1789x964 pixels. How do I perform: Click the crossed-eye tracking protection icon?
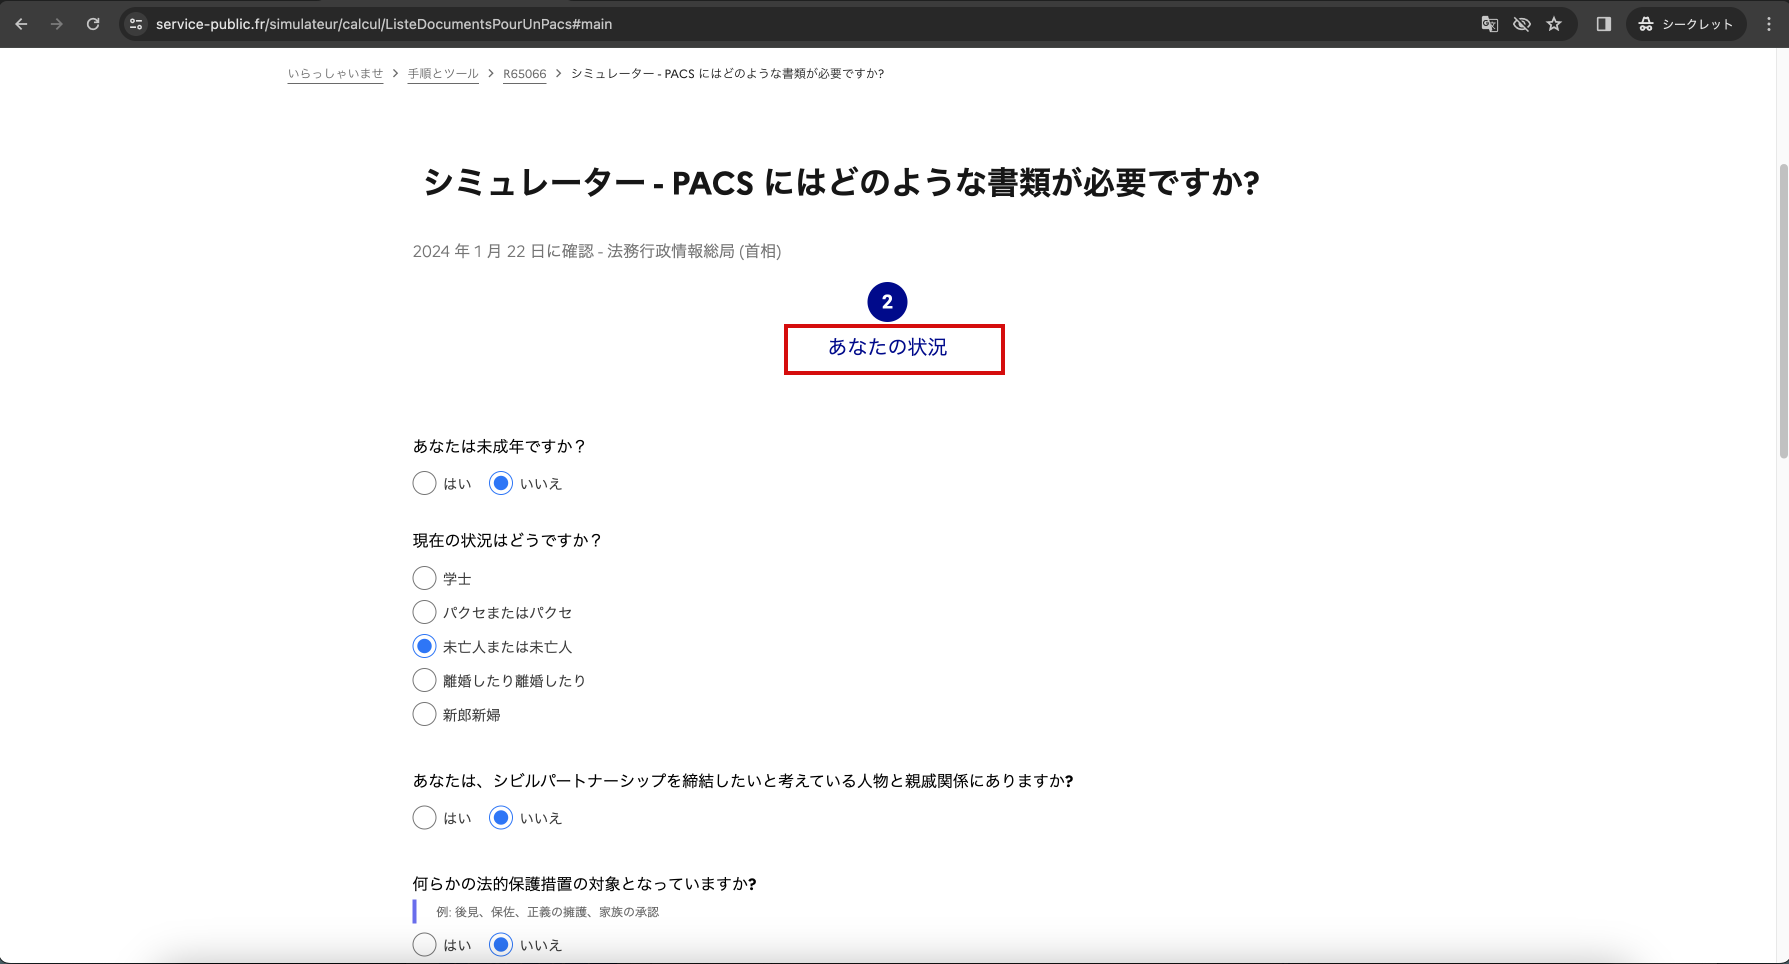tap(1522, 24)
